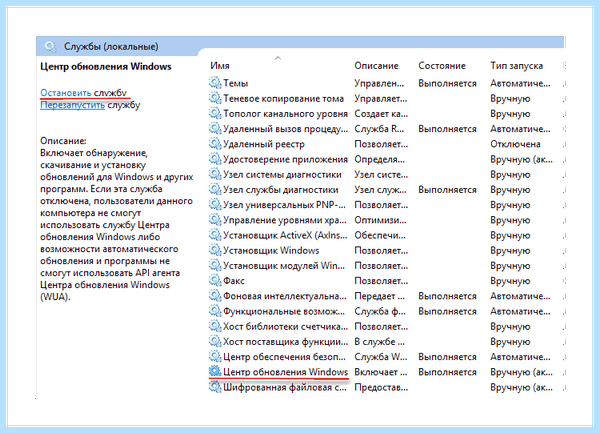Click Центр обновления Windows heading in left pane
The width and height of the screenshot is (600, 433).
[x=106, y=67]
